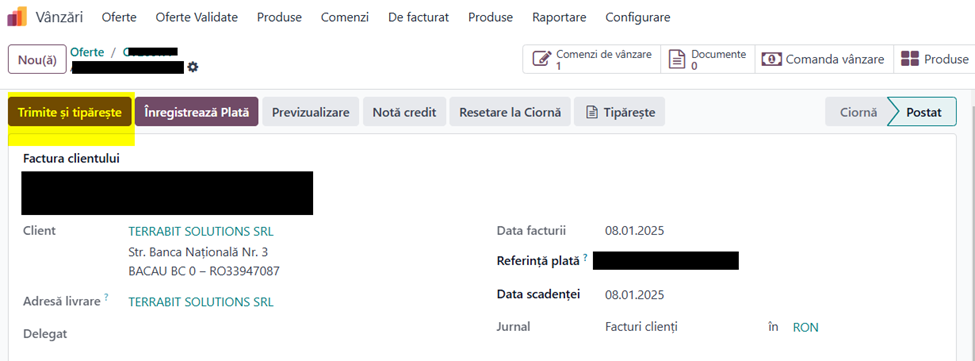Click the Produse grid icon
975x361 pixels.
click(910, 60)
